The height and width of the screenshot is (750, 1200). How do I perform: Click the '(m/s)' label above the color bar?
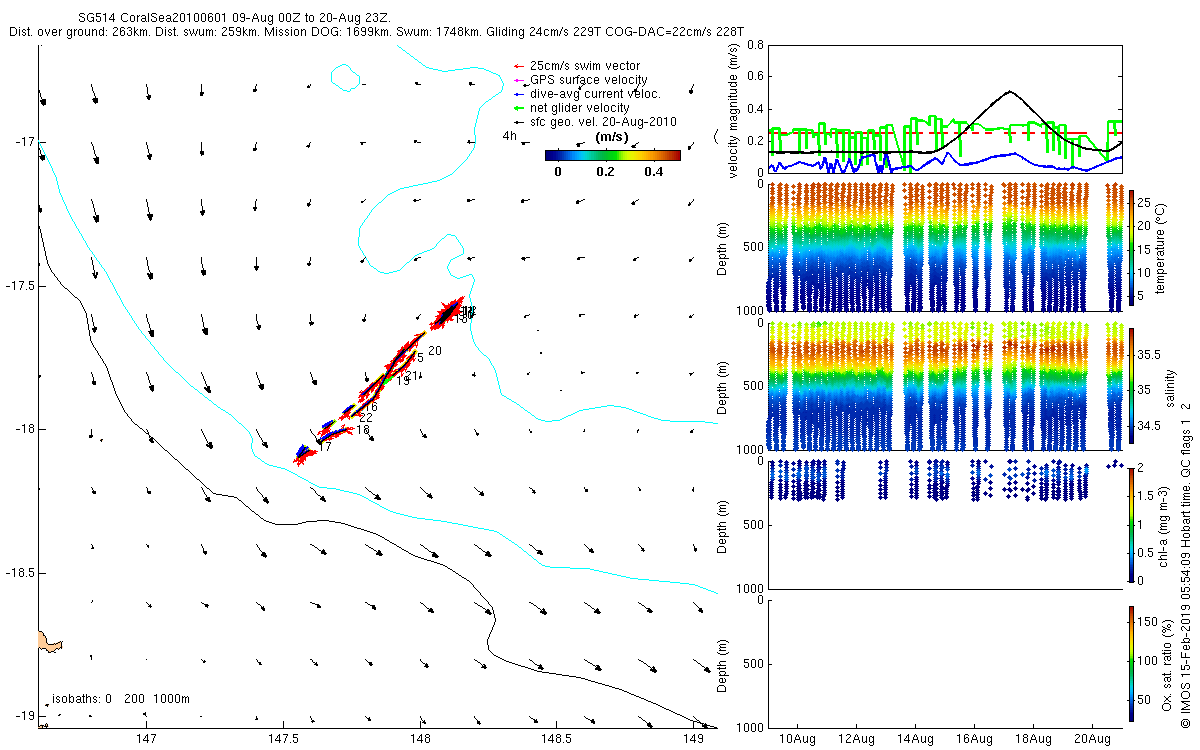(x=610, y=137)
